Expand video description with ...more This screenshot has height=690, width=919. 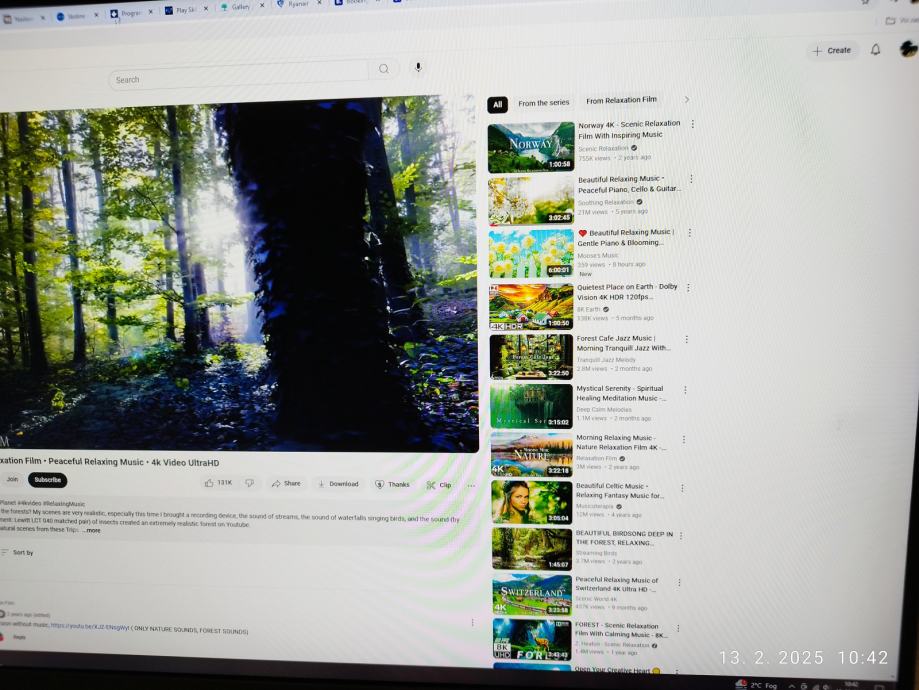click(91, 530)
